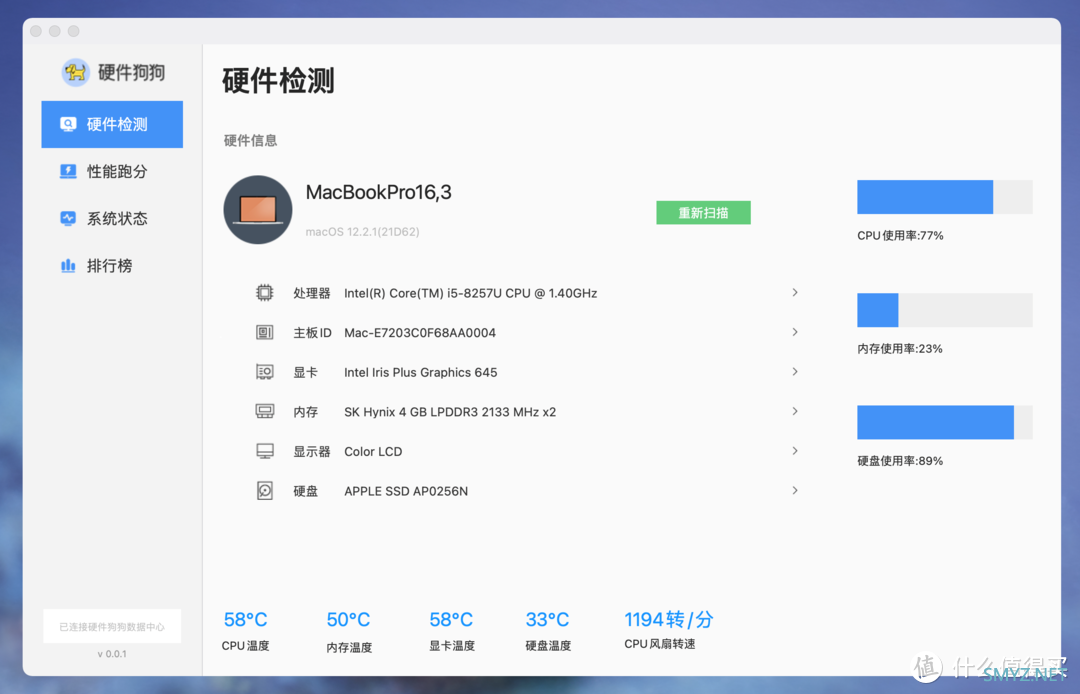
Task: Click APPLE SSD AP0256N text
Action: [406, 492]
